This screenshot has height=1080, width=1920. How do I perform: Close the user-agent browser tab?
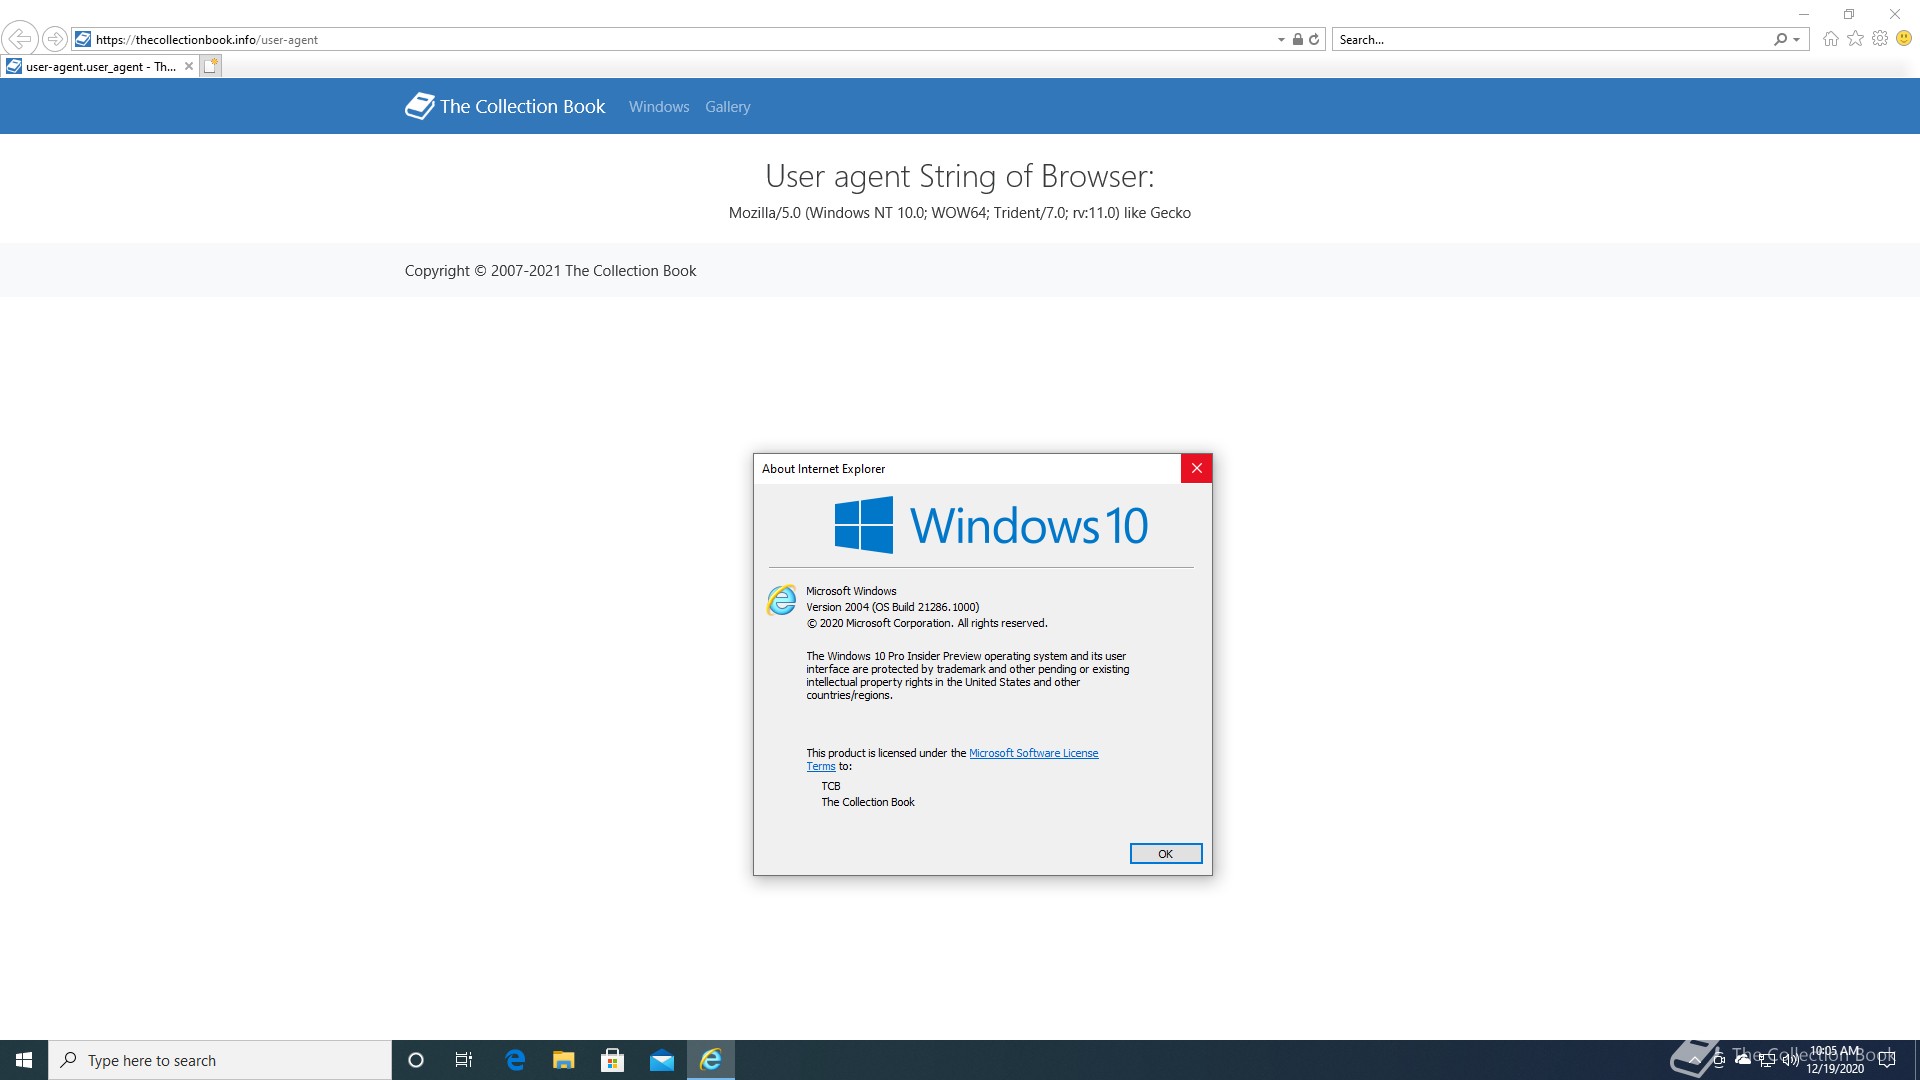tap(189, 66)
